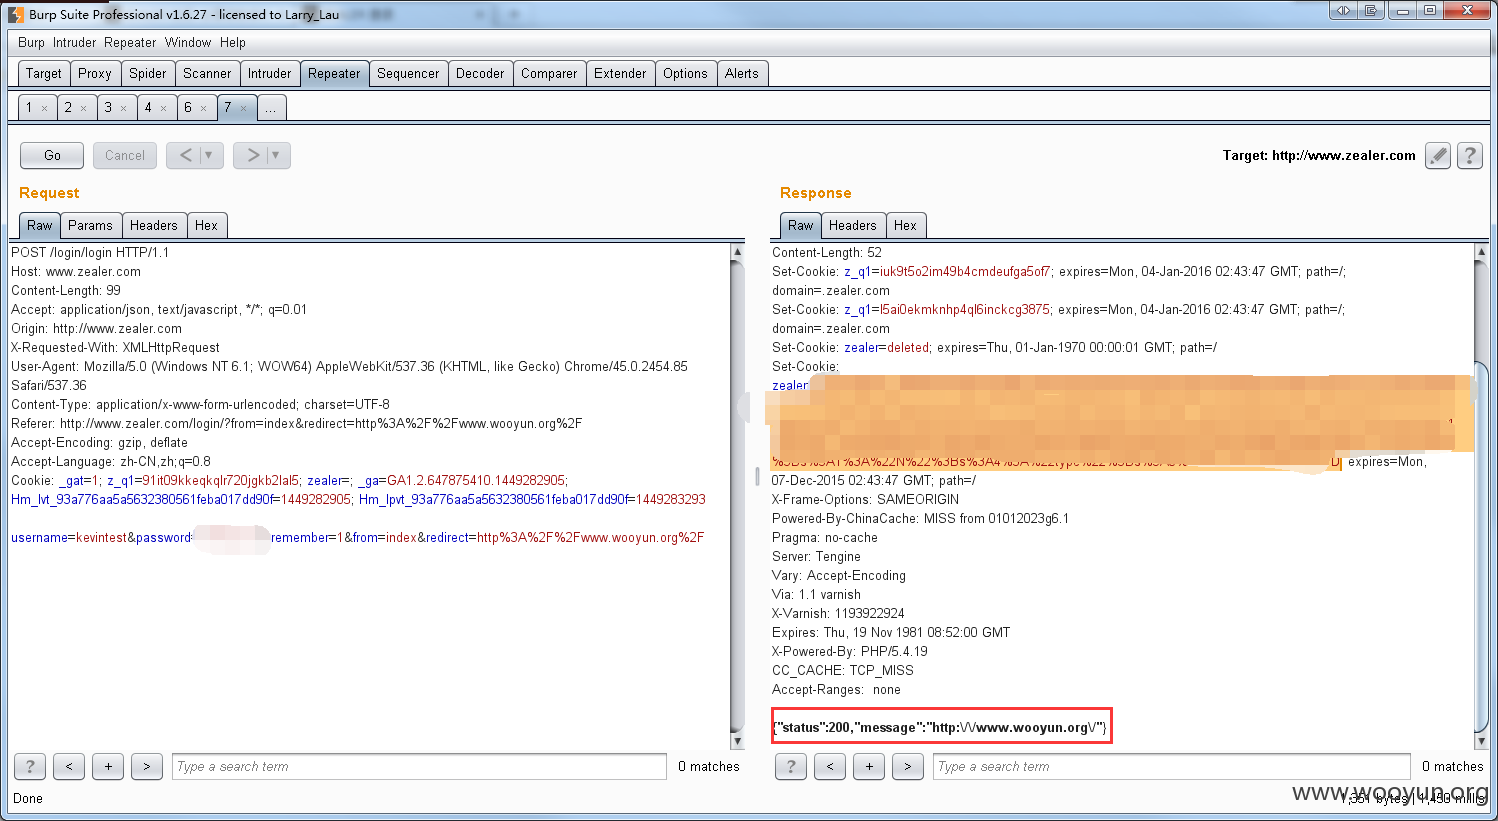Open the Help menu
The width and height of the screenshot is (1498, 821).
[233, 42]
